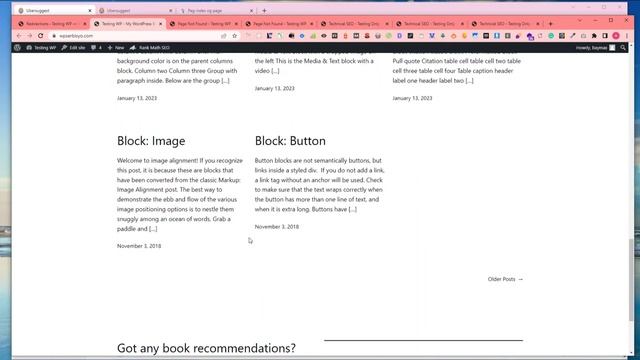Close the Testing WP - My WordPress tab
The height and width of the screenshot is (360, 640).
[160, 24]
